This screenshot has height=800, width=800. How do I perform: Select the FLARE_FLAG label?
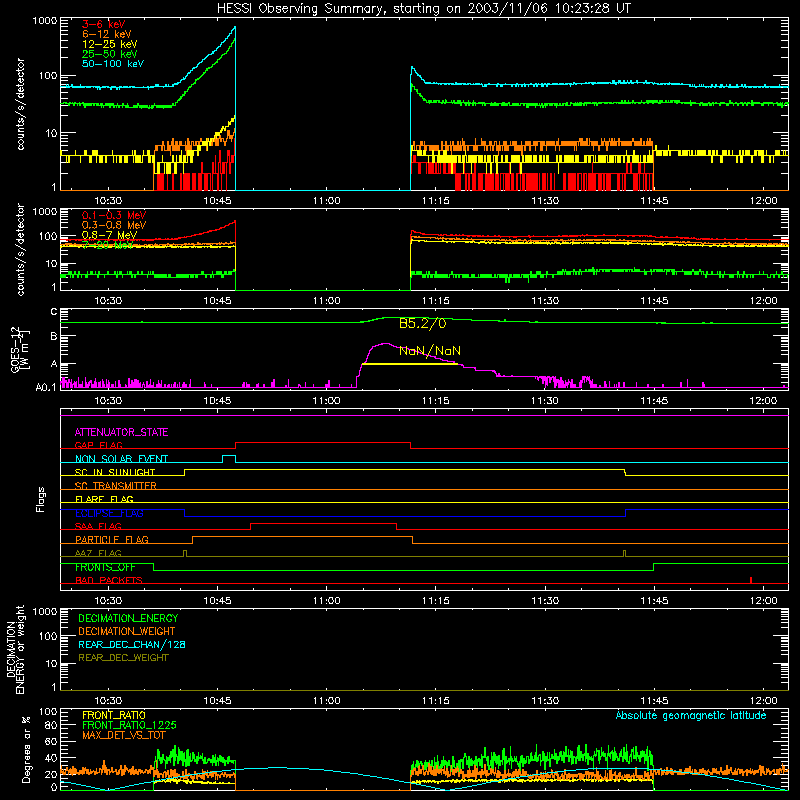(104, 499)
